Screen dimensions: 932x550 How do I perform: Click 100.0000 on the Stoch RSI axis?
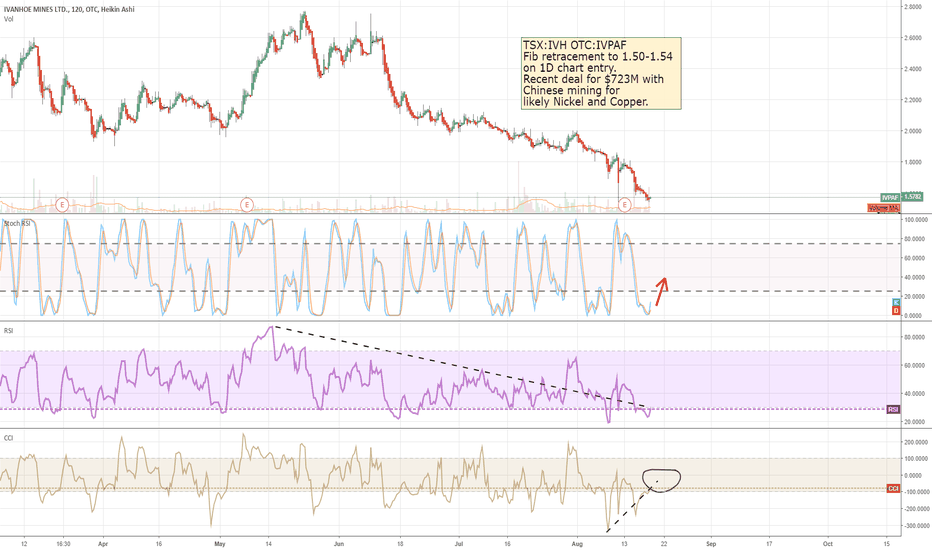(x=915, y=219)
